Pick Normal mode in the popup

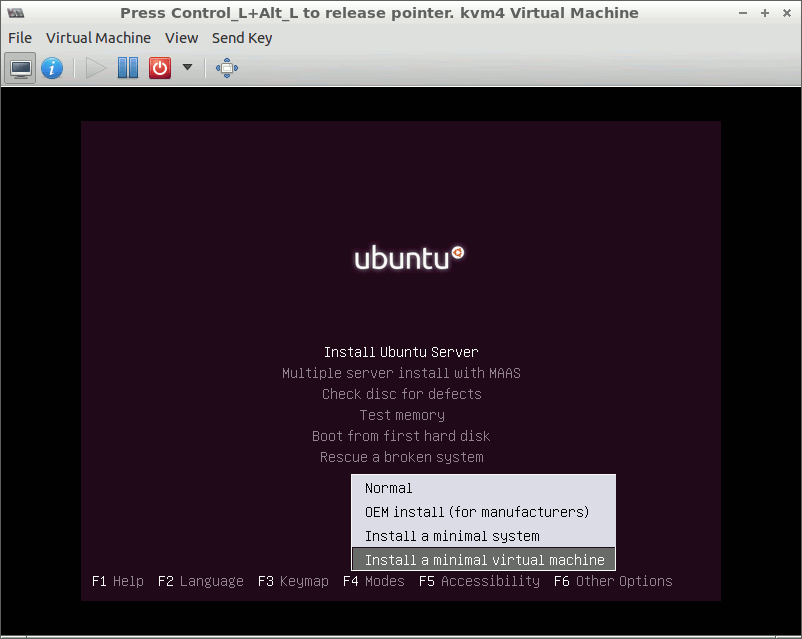tap(389, 488)
